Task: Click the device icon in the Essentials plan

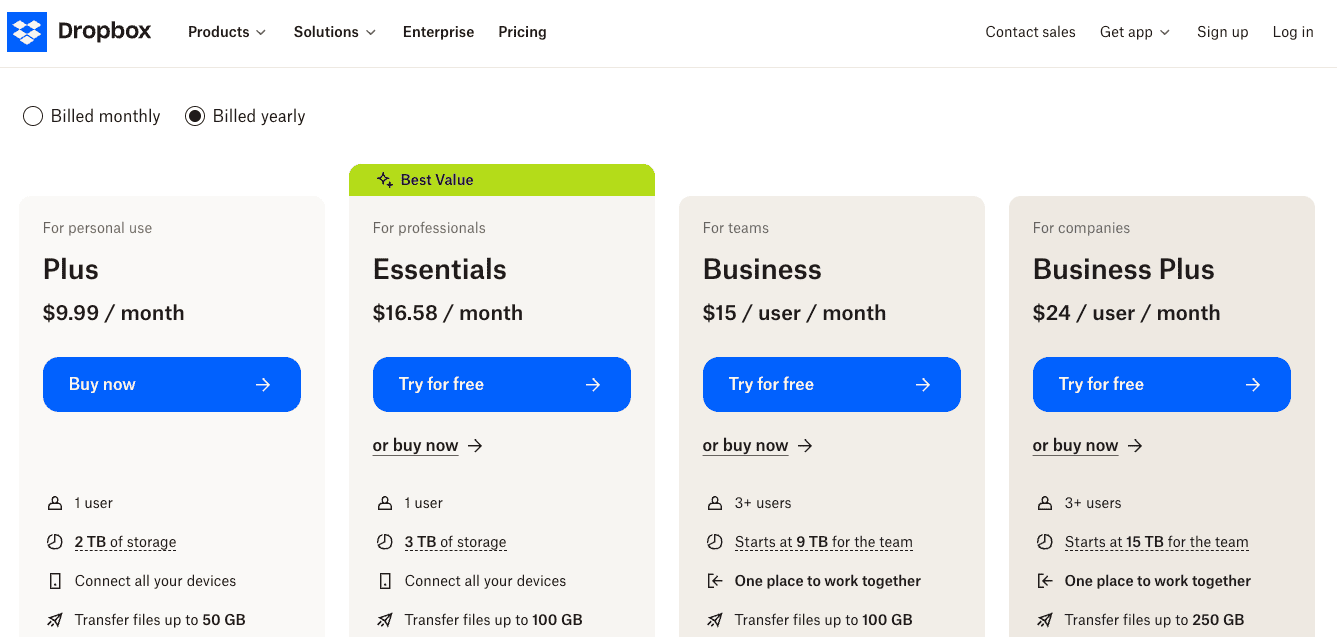Action: 385,580
